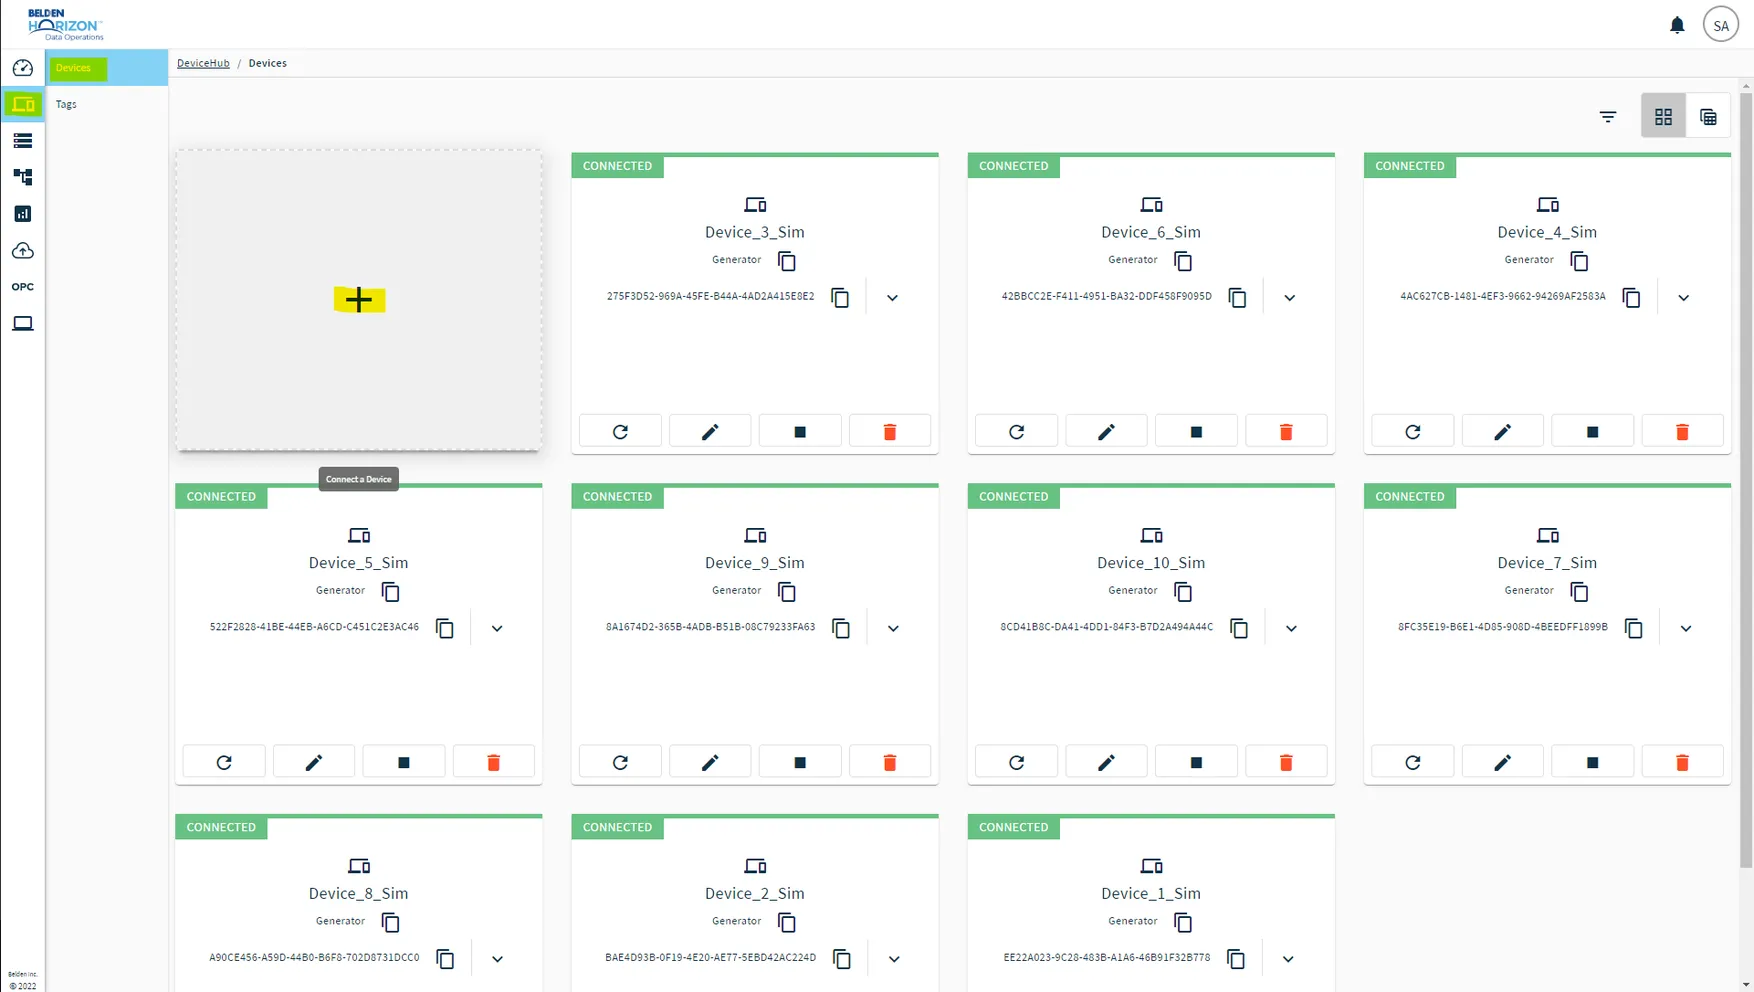Edit Device_7_Sim
This screenshot has width=1754, height=992.
tap(1502, 762)
